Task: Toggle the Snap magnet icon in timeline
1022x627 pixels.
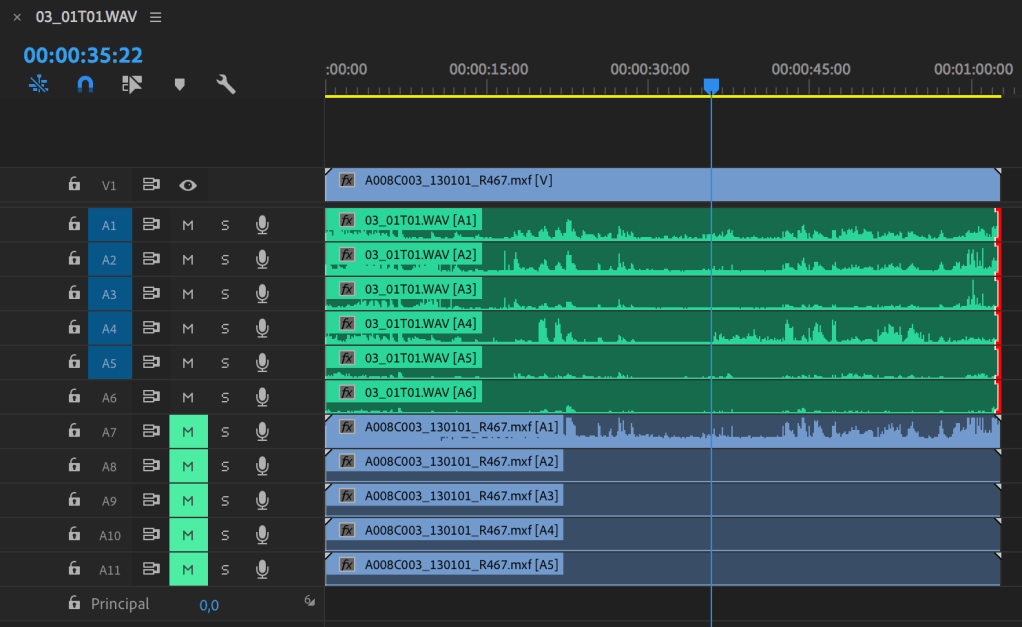Action: click(85, 84)
